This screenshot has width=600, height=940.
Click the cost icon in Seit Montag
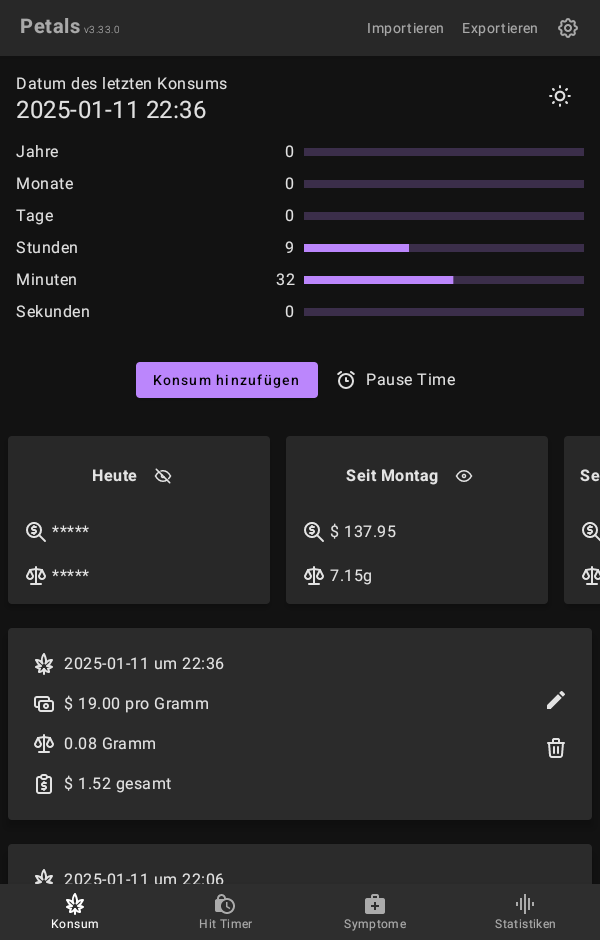314,532
